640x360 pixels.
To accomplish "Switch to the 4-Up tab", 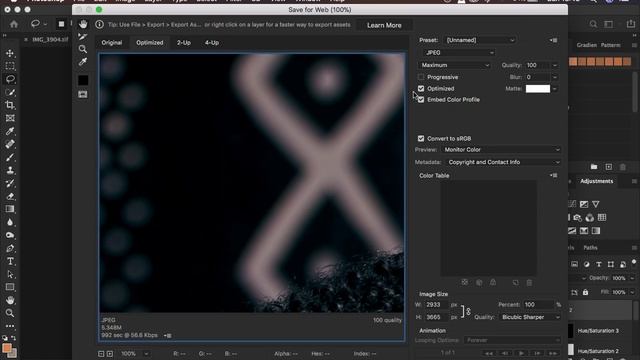I will click(x=212, y=42).
